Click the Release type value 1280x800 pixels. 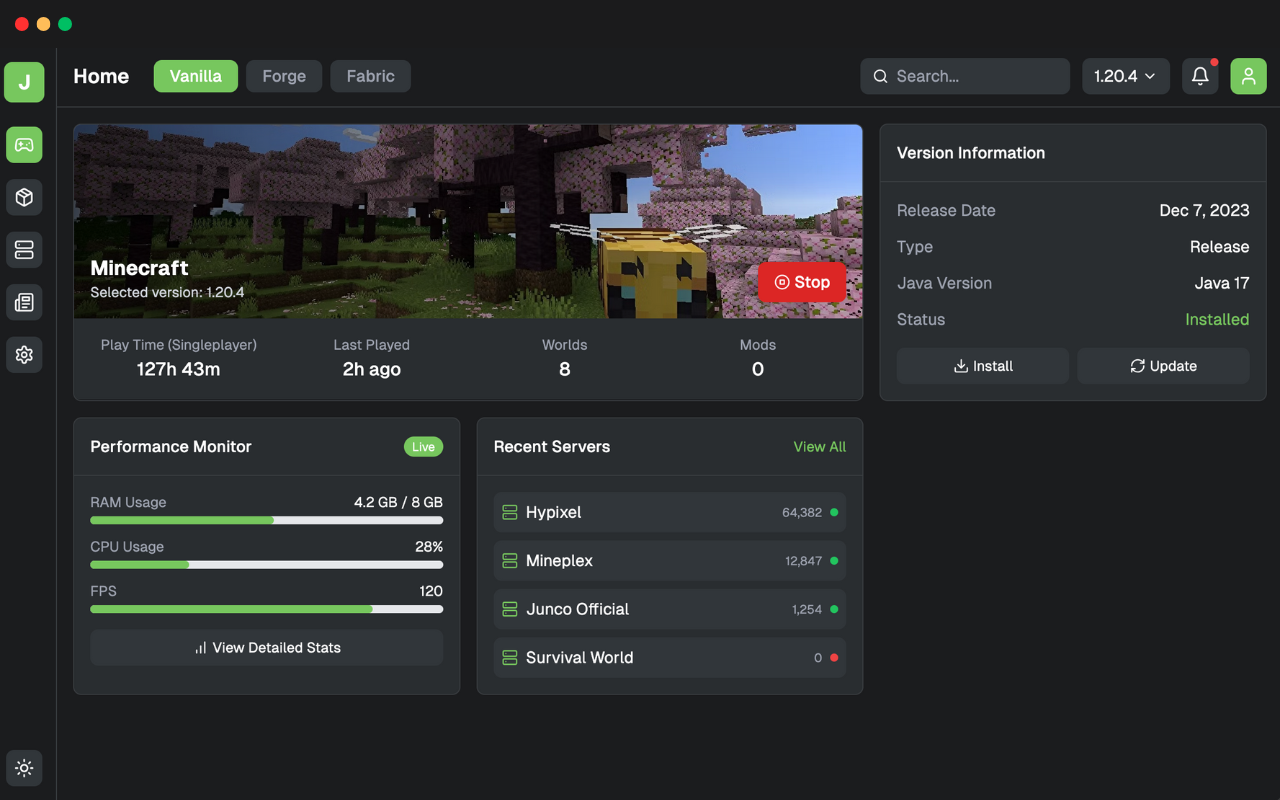pyautogui.click(x=1219, y=247)
